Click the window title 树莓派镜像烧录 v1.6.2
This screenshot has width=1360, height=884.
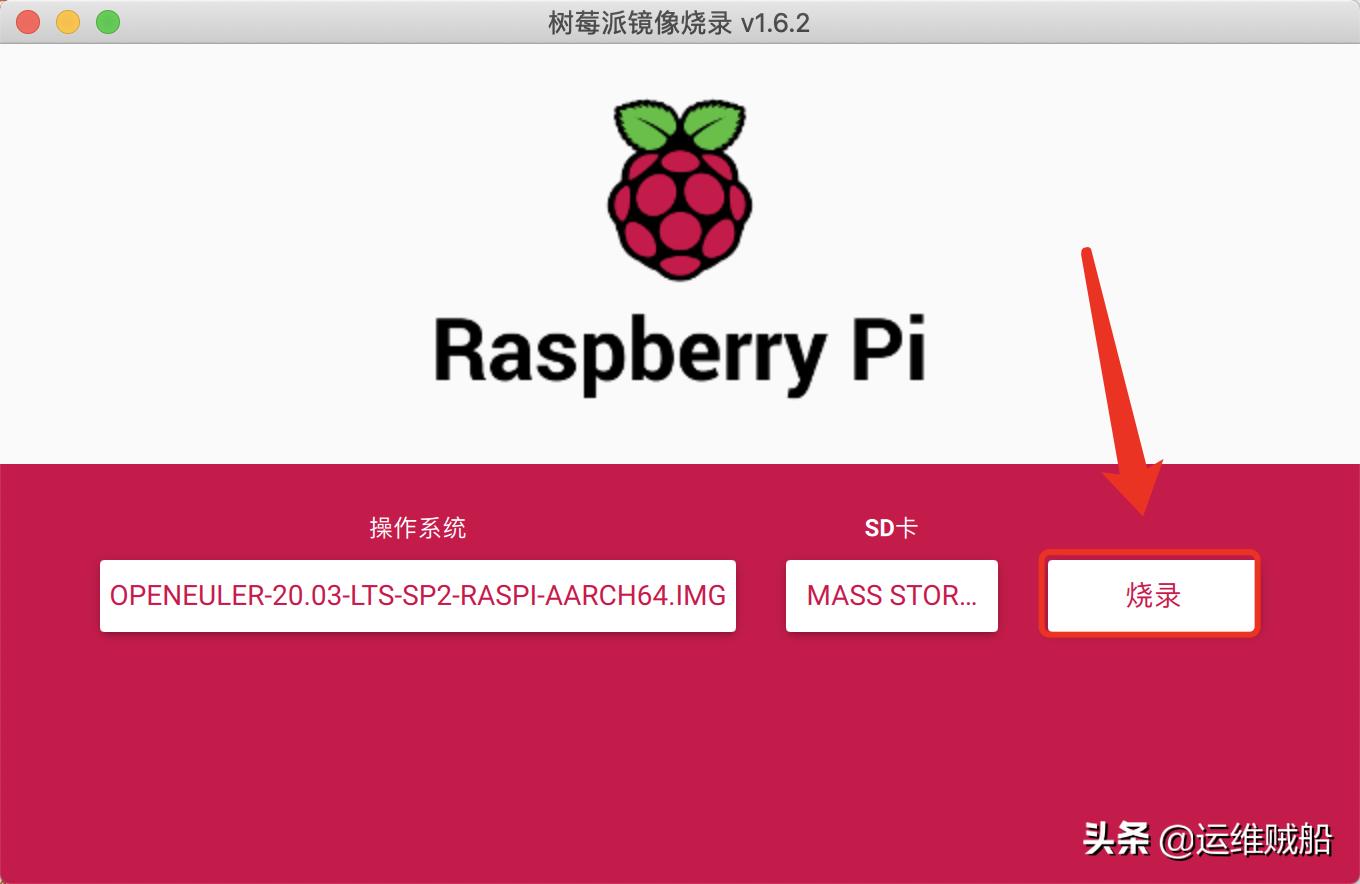pos(679,22)
